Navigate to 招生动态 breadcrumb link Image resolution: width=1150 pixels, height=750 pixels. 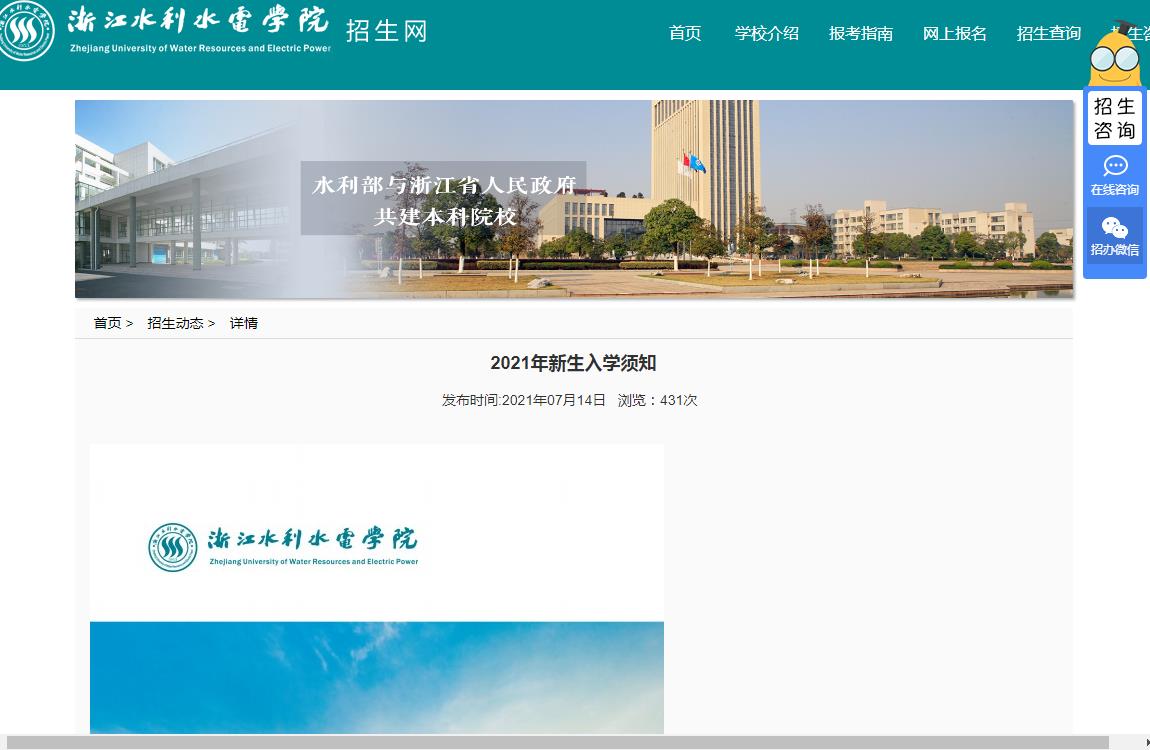pyautogui.click(x=175, y=323)
